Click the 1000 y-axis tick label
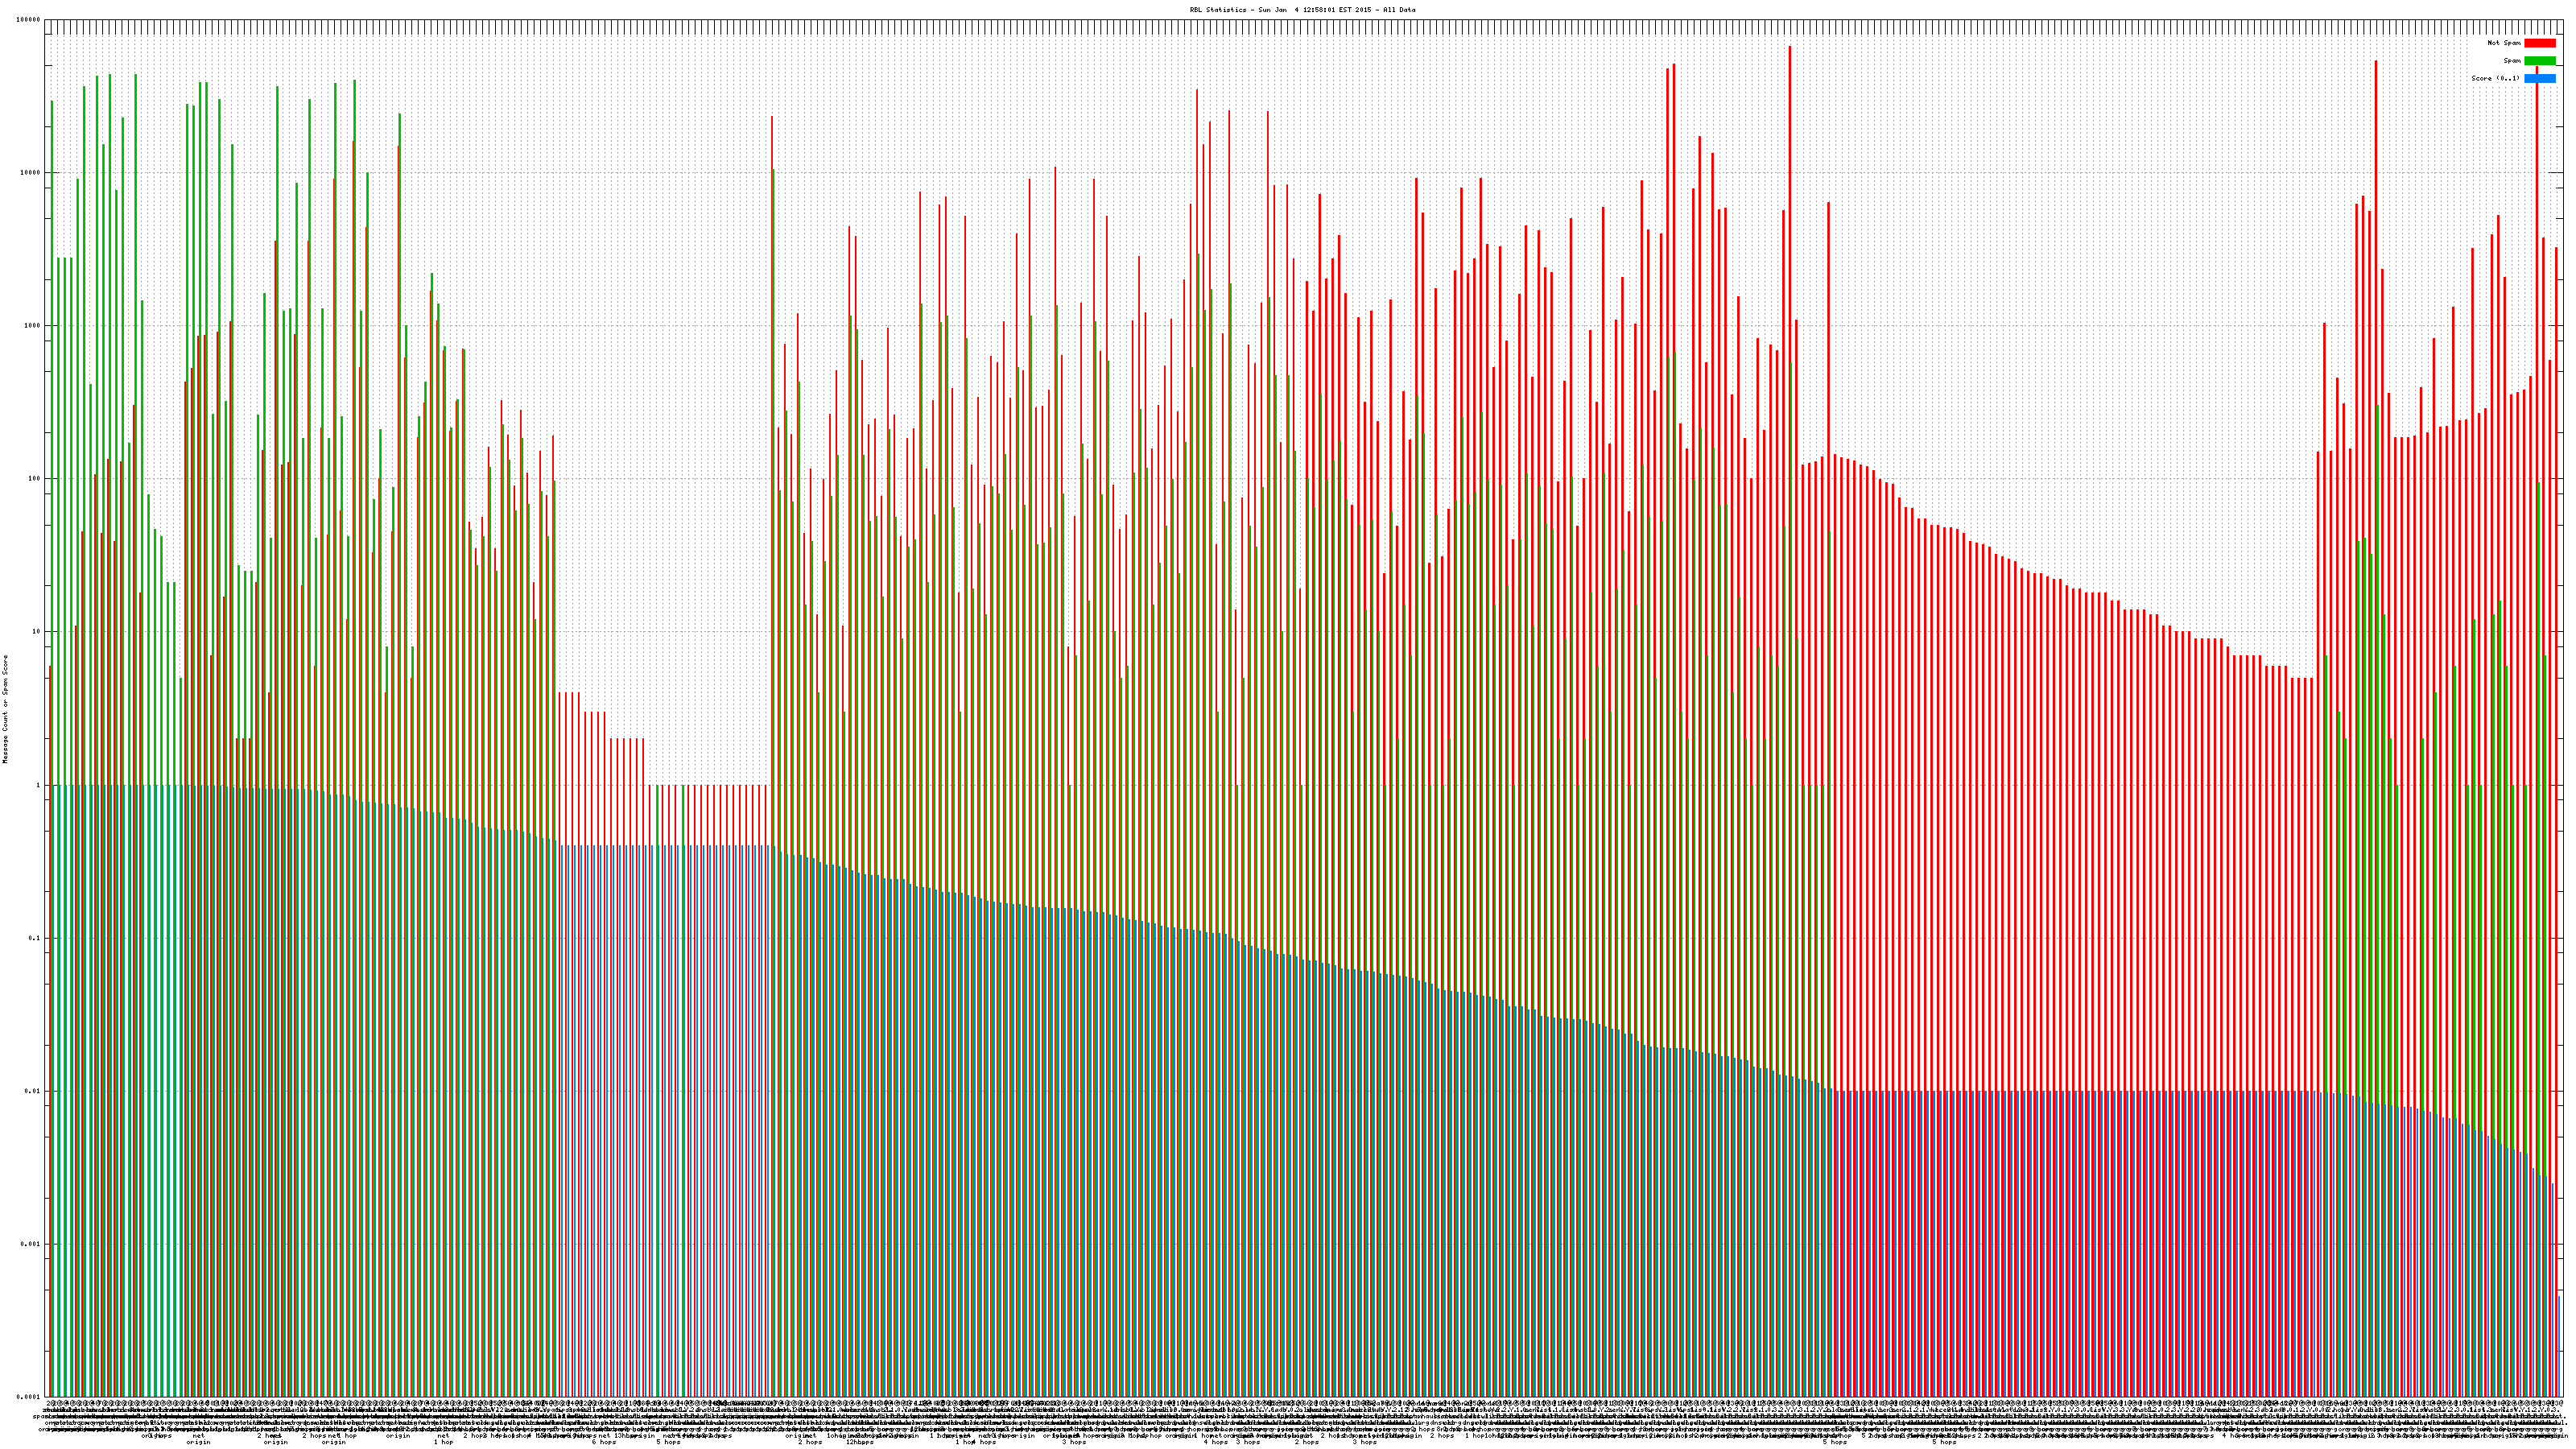 click(x=33, y=326)
